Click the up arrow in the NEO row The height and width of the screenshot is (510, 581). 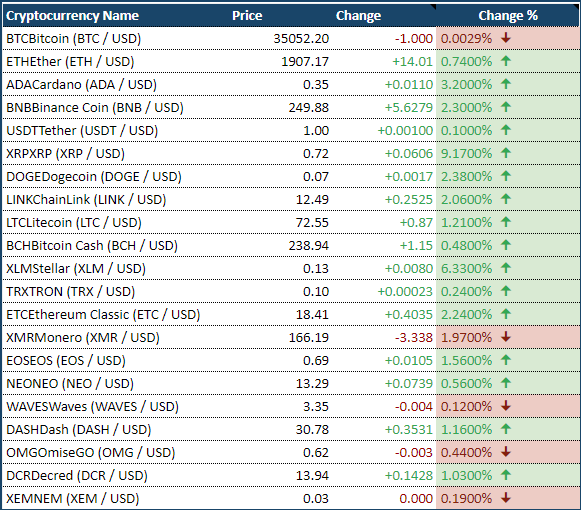click(x=506, y=382)
